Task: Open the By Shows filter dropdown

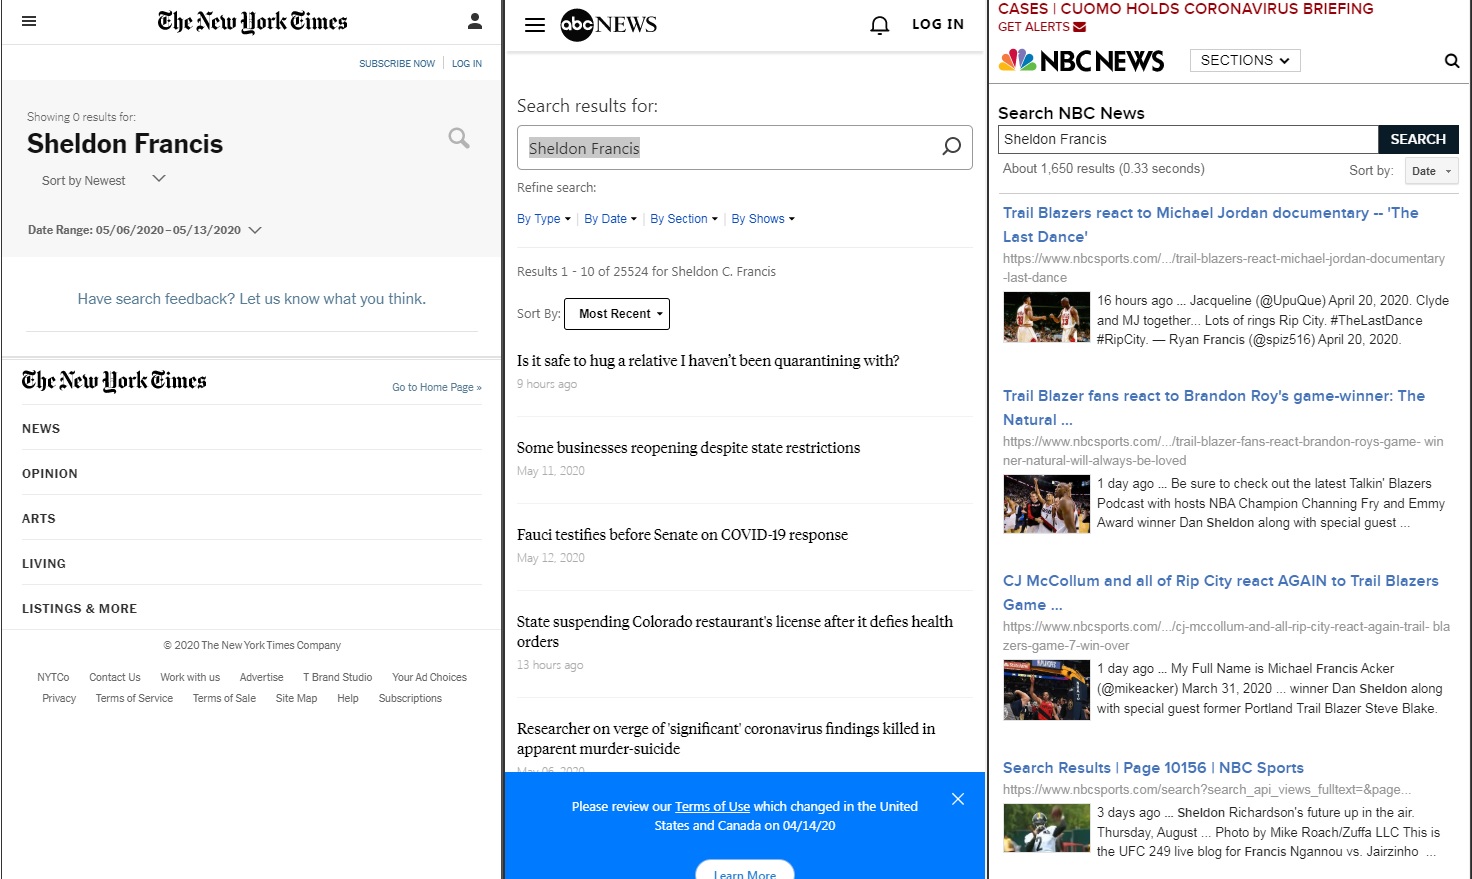Action: click(763, 219)
